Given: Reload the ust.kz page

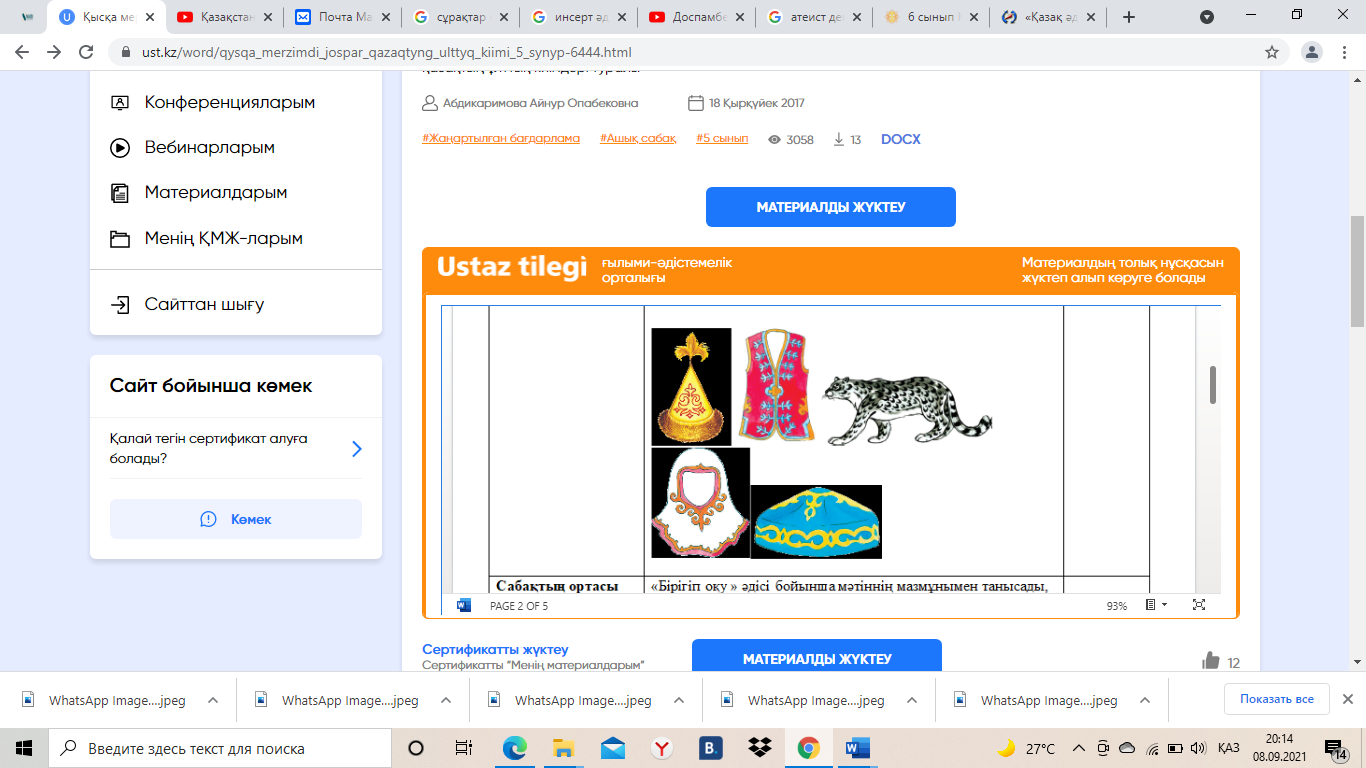Looking at the screenshot, I should tap(87, 52).
